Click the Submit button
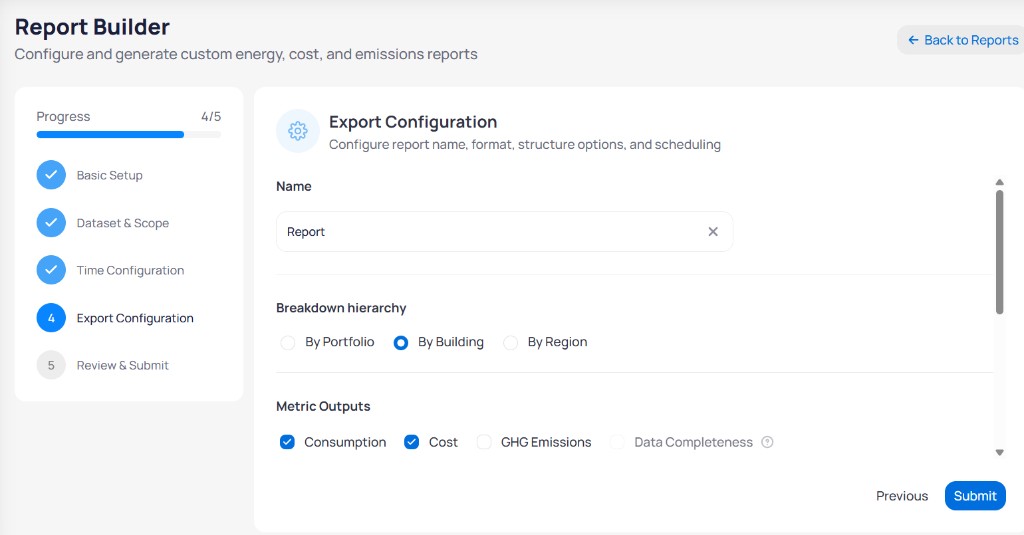The width and height of the screenshot is (1024, 535). click(975, 496)
